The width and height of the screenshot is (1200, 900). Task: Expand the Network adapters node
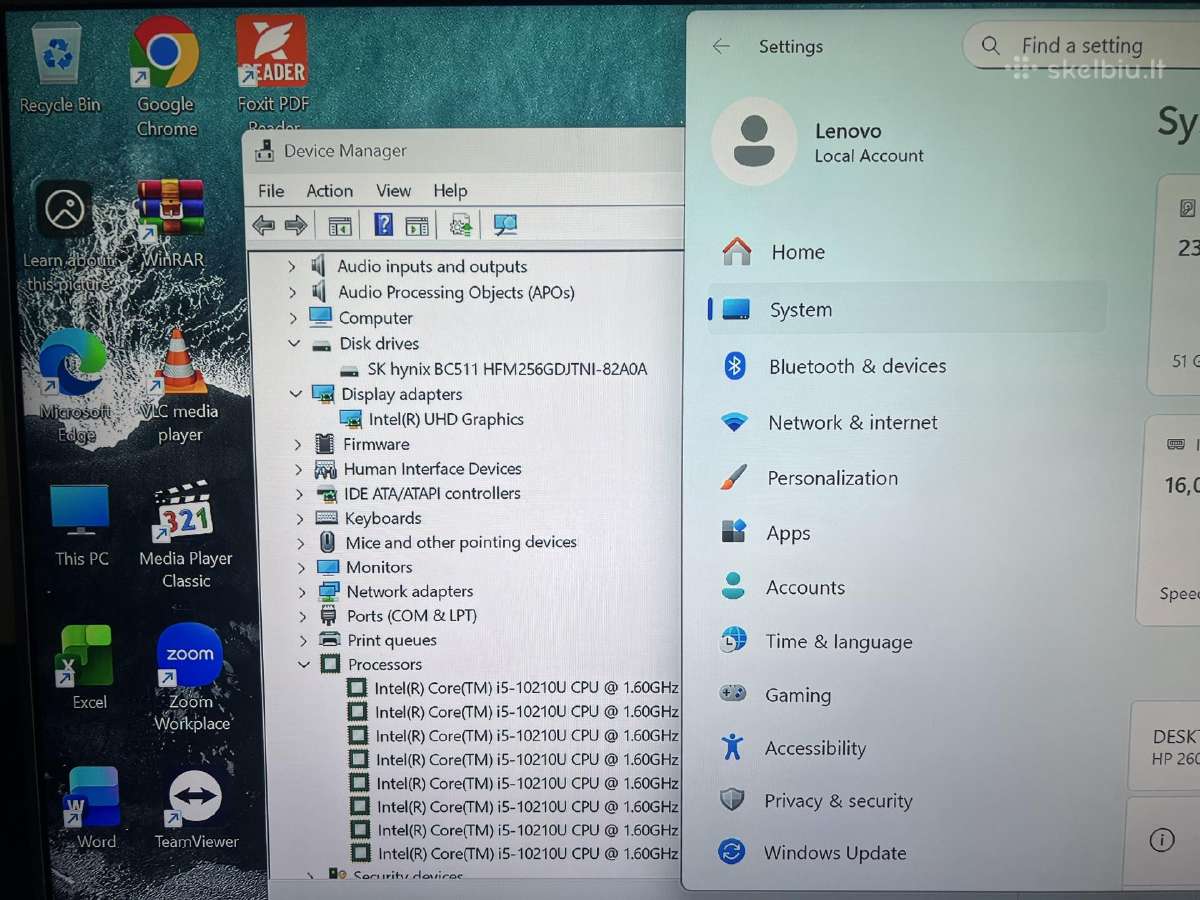(302, 592)
